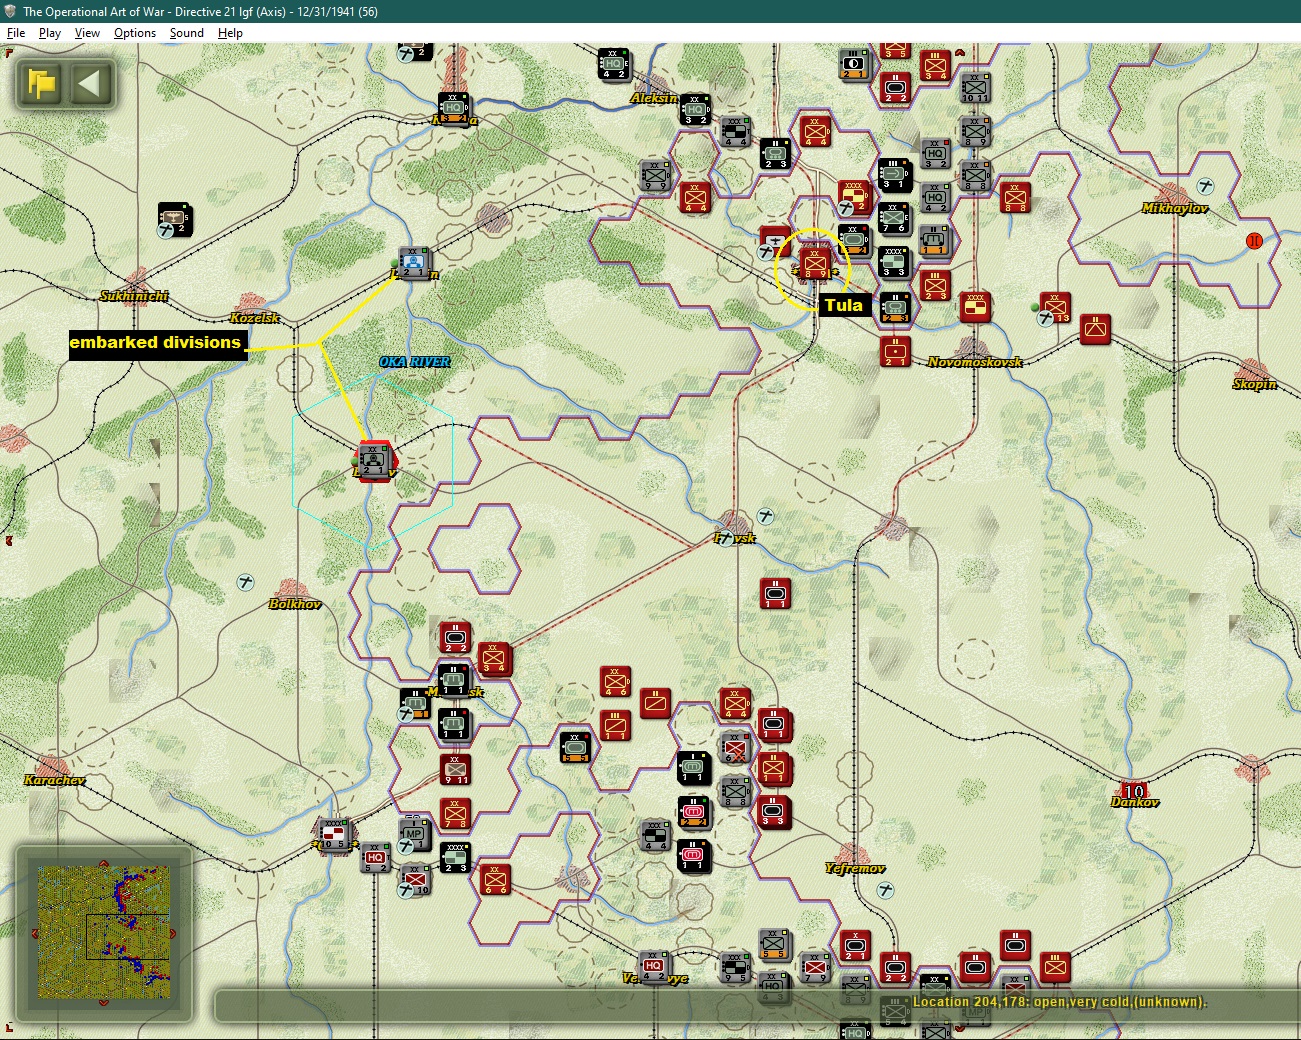1301x1040 pixels.
Task: Open the Options menu
Action: click(x=135, y=33)
